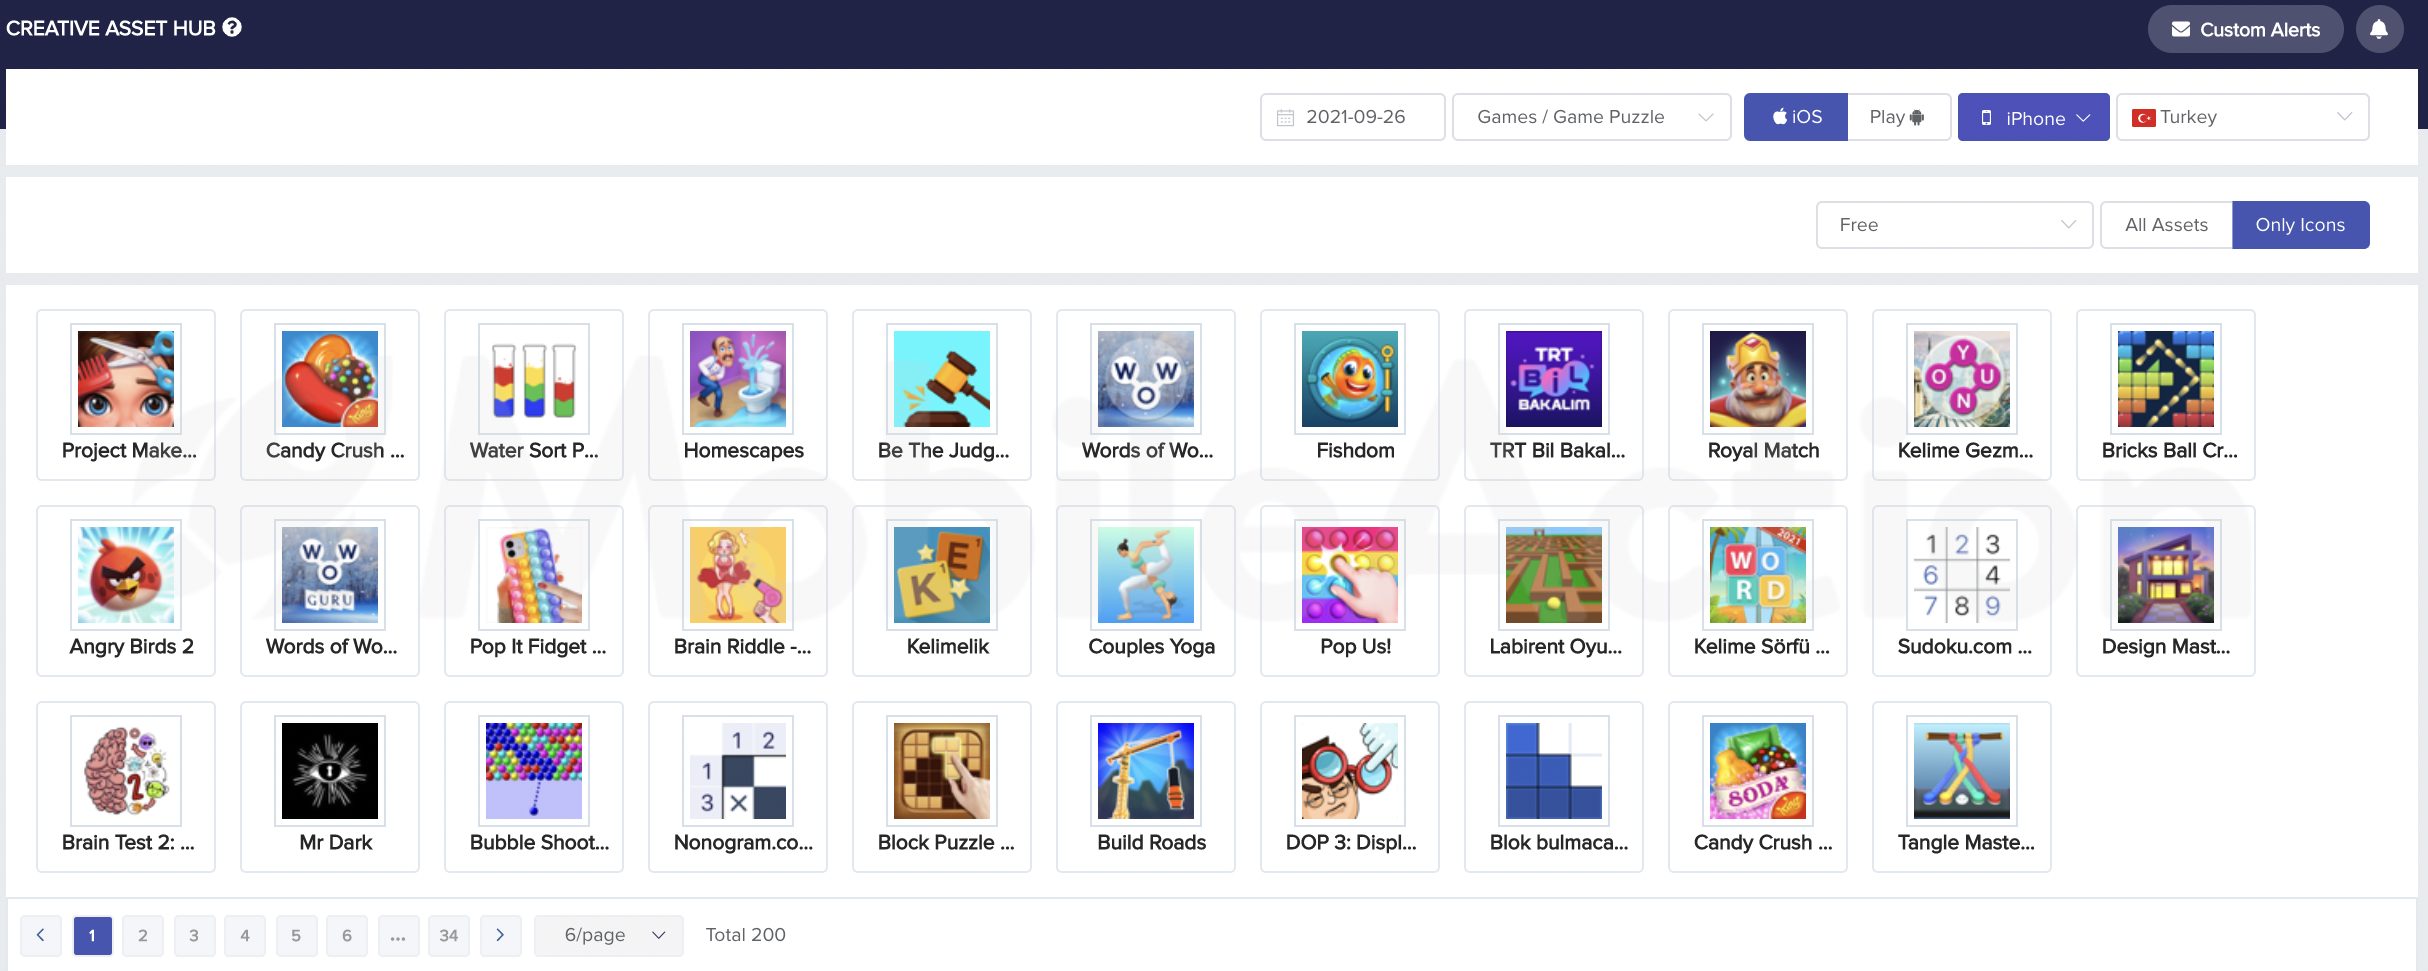Jump to last page 34
Image resolution: width=2428 pixels, height=971 pixels.
449,935
